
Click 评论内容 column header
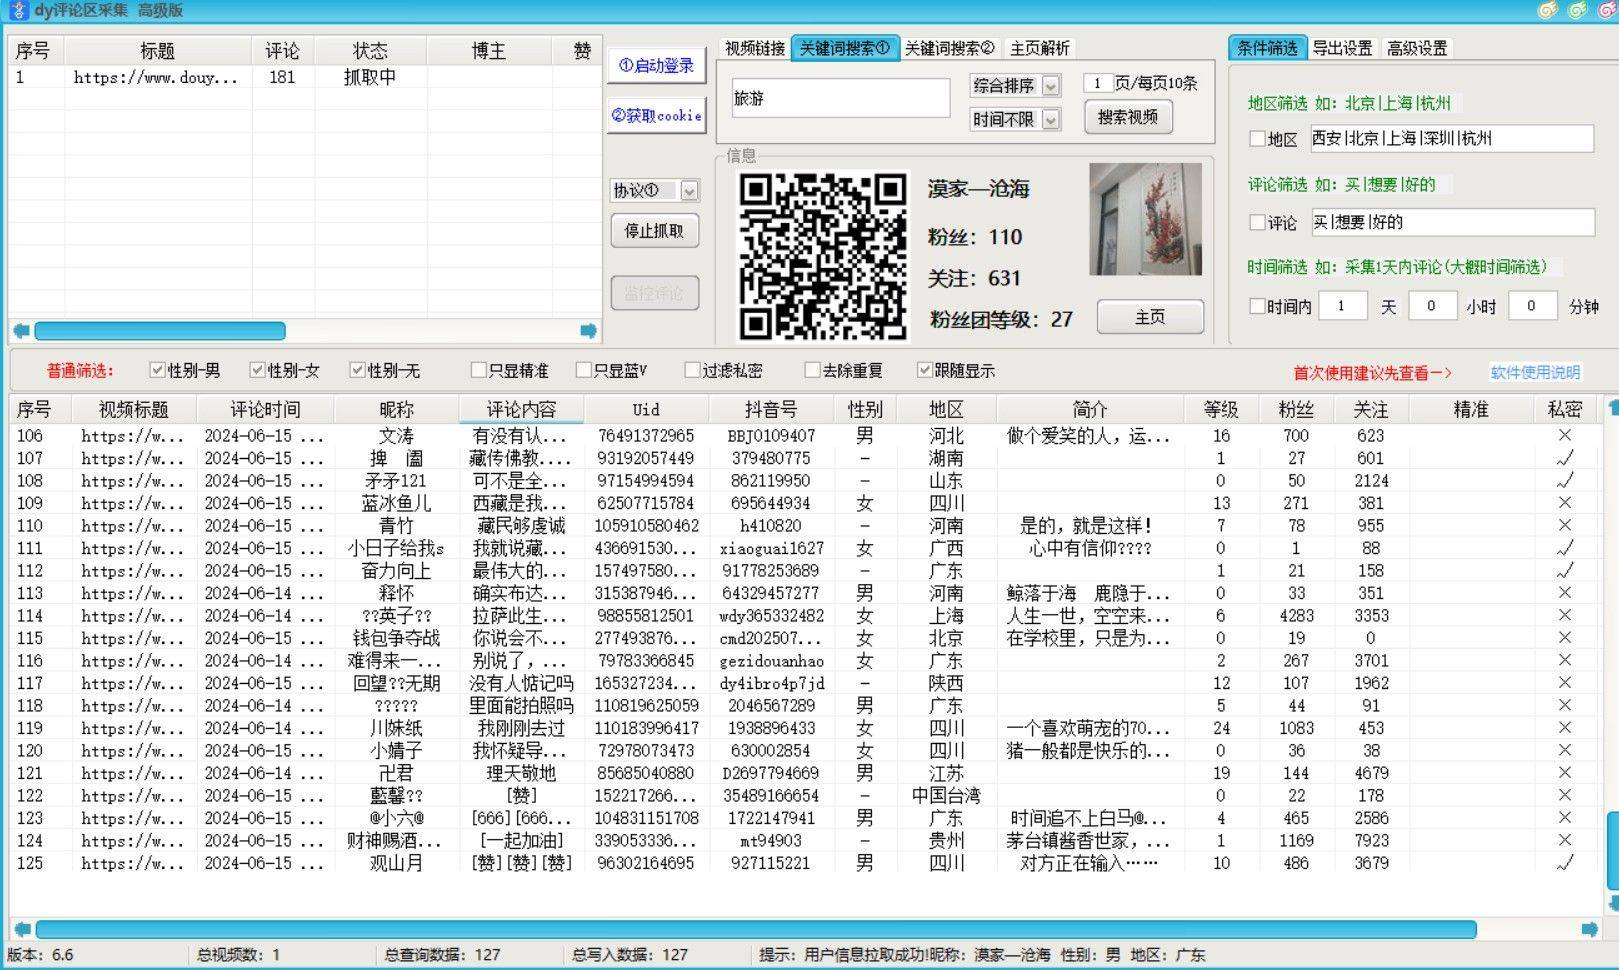click(x=521, y=410)
